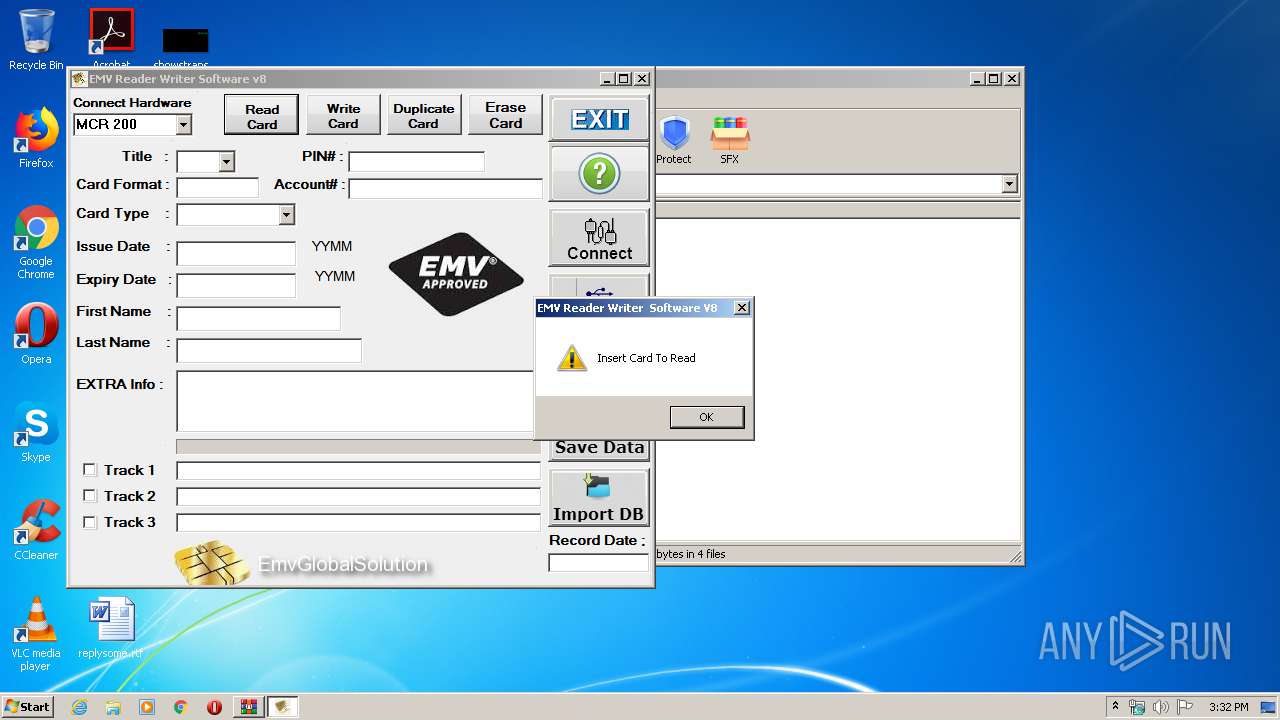Viewport: 1280px width, 720px height.
Task: Open the CCleaner desktop shortcut
Action: tap(36, 530)
